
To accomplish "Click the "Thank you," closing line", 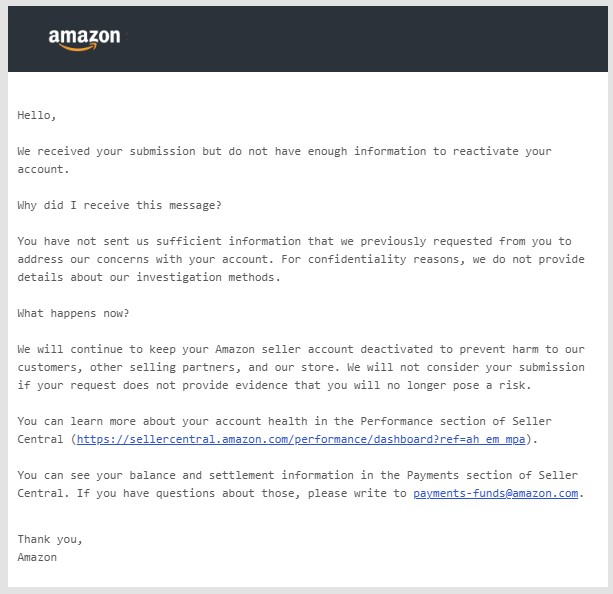I will pyautogui.click(x=50, y=540).
